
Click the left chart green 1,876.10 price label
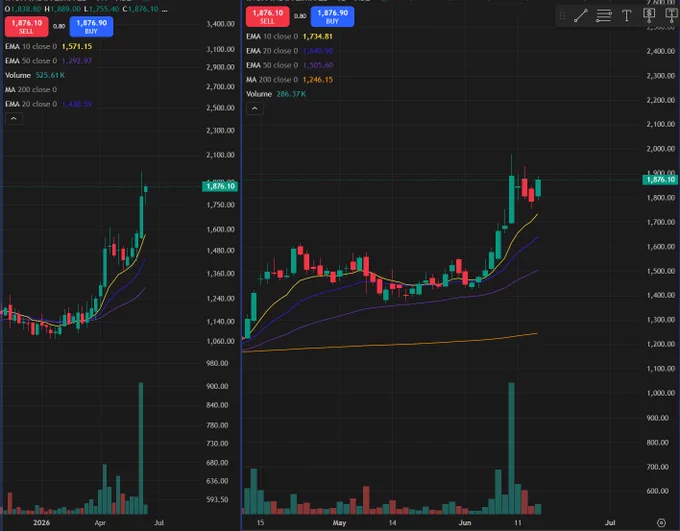pyautogui.click(x=220, y=187)
